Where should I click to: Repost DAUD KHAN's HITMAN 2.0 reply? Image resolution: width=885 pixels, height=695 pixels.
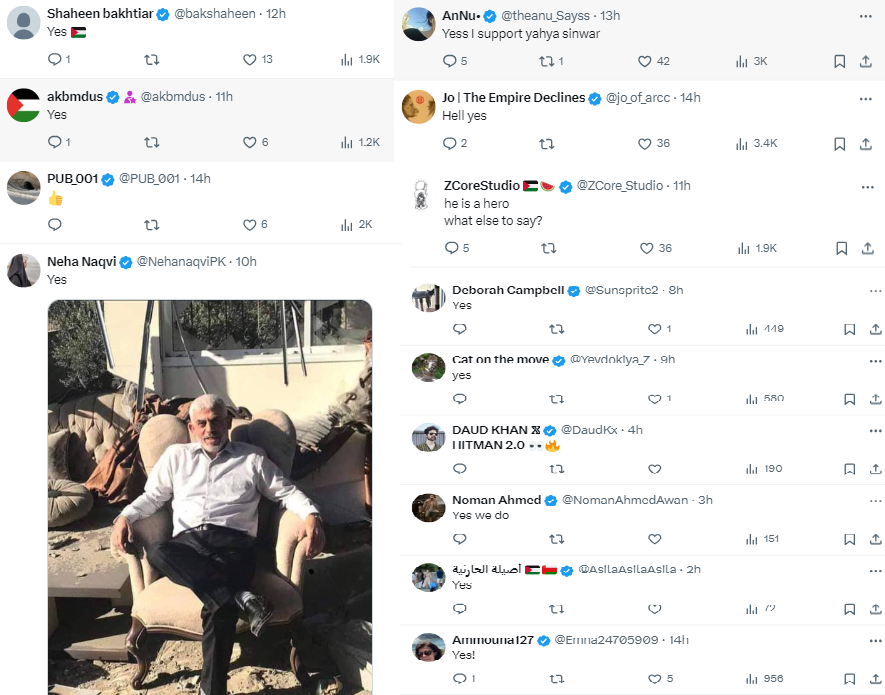pyautogui.click(x=557, y=469)
